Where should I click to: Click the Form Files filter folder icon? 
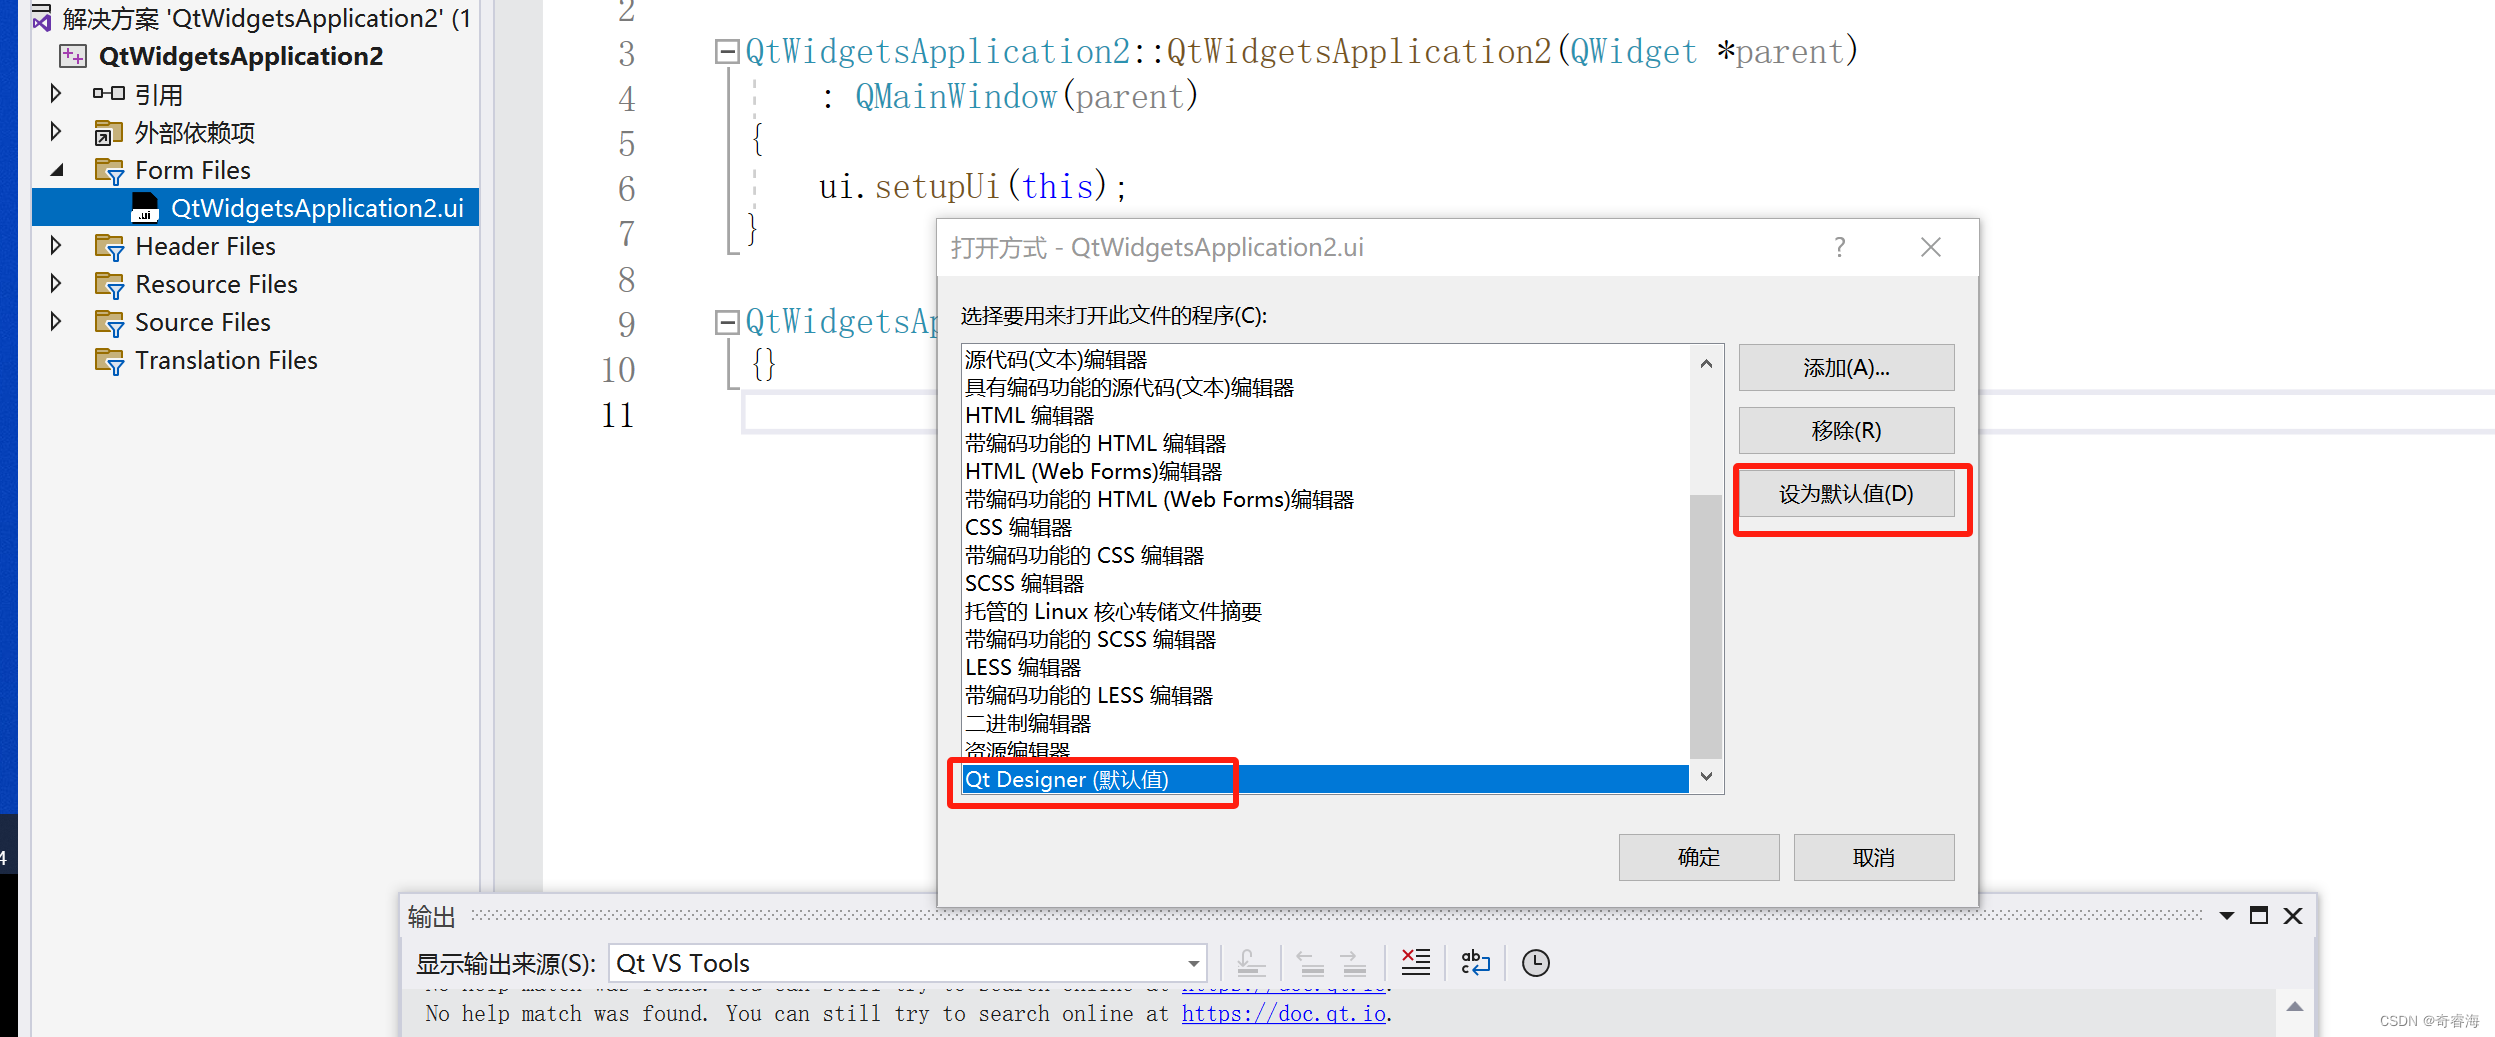click(109, 171)
